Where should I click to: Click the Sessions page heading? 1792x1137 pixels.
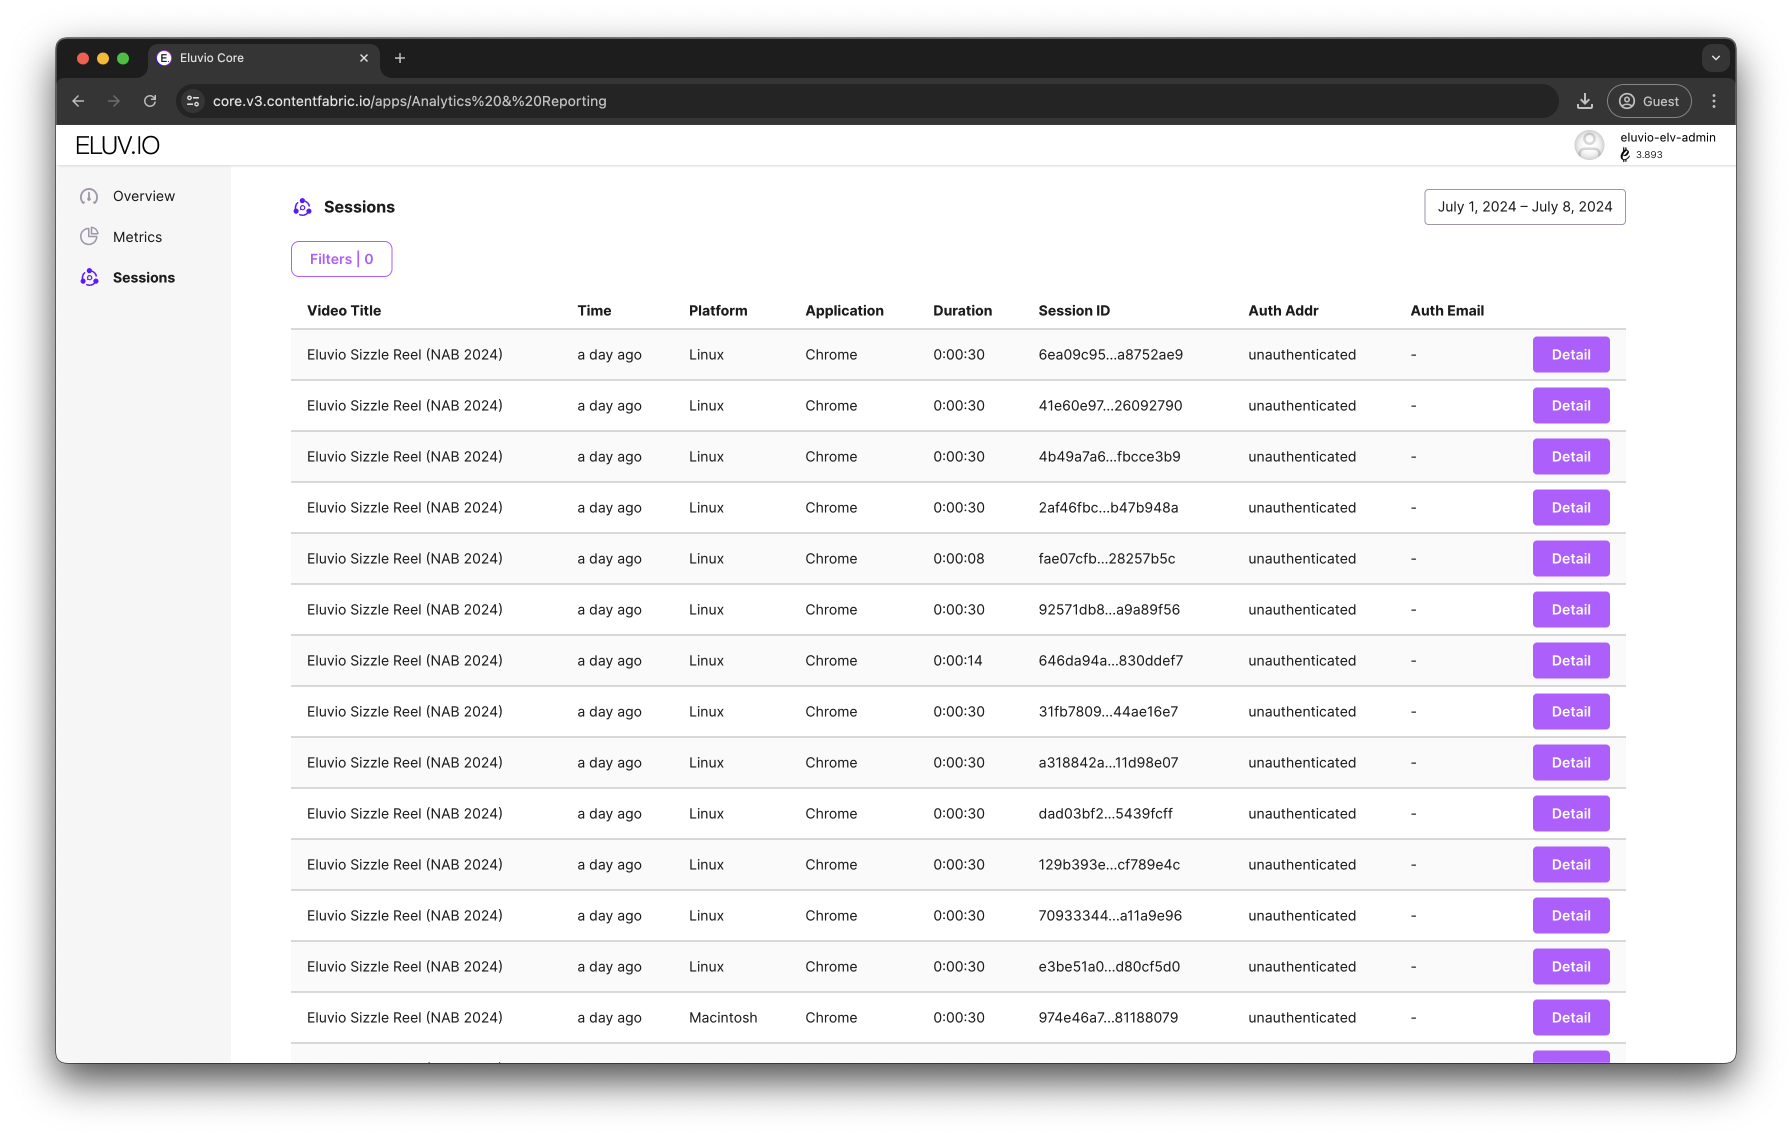click(x=359, y=207)
